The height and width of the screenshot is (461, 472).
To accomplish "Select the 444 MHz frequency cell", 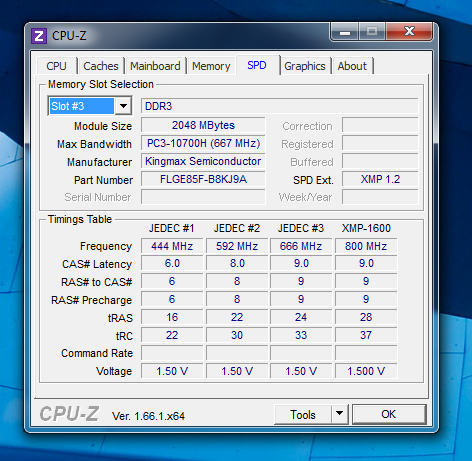I will (172, 246).
